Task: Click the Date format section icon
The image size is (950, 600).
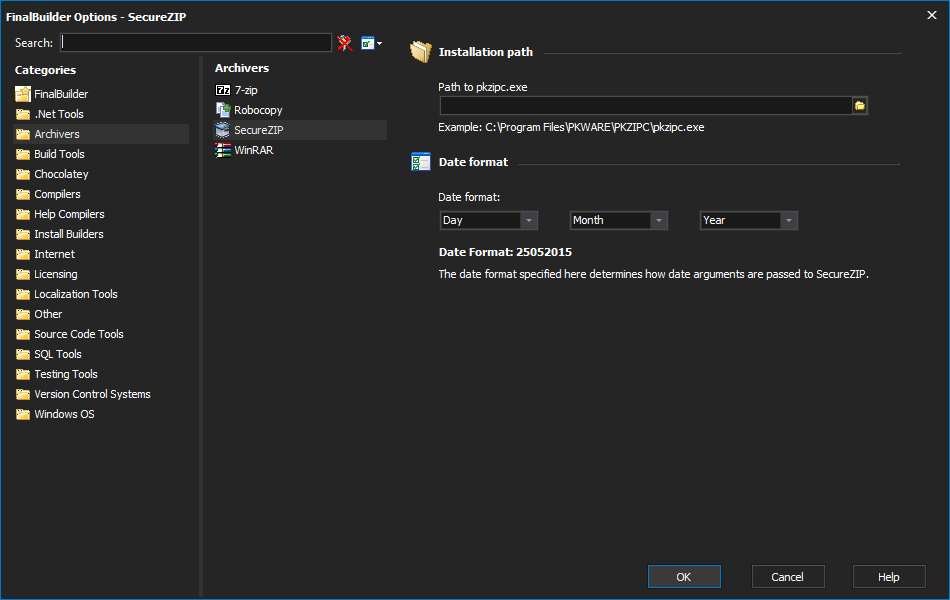Action: click(420, 162)
